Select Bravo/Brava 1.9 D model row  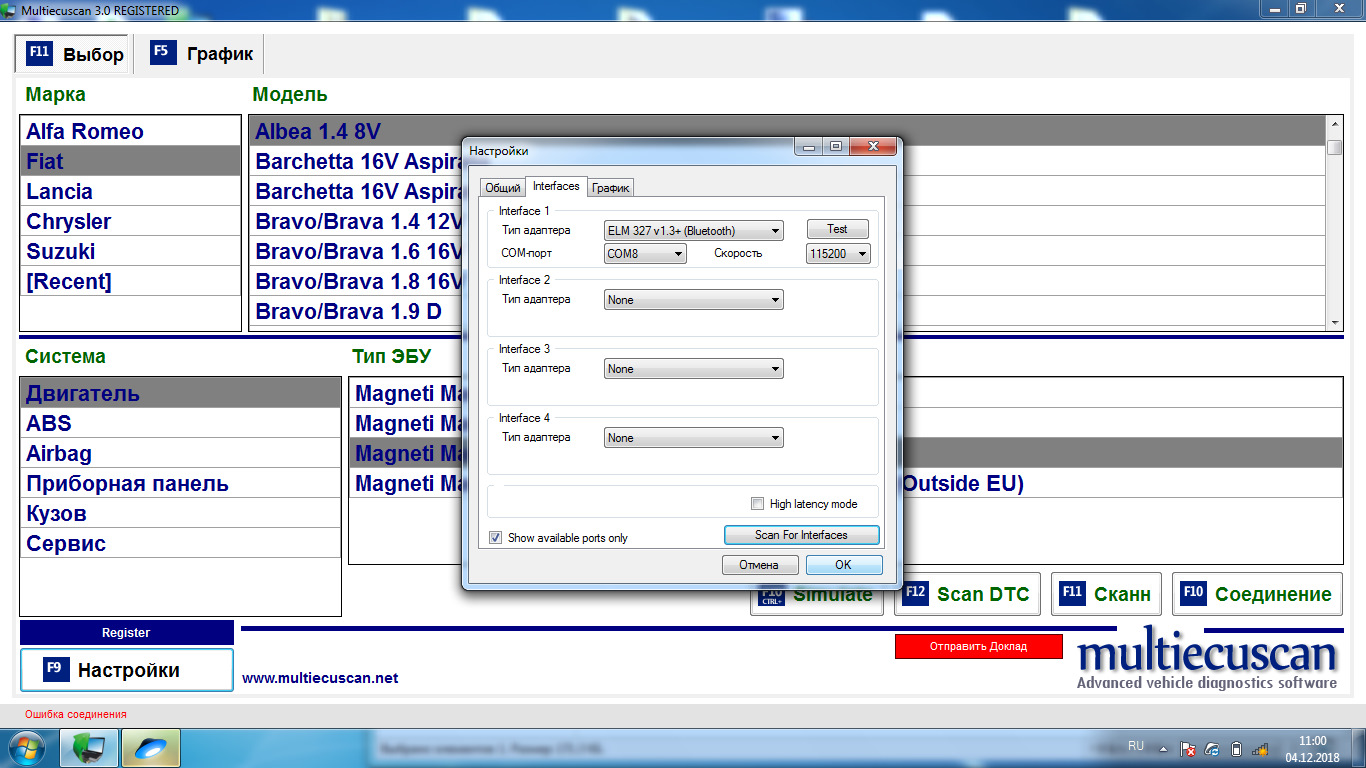(x=355, y=311)
